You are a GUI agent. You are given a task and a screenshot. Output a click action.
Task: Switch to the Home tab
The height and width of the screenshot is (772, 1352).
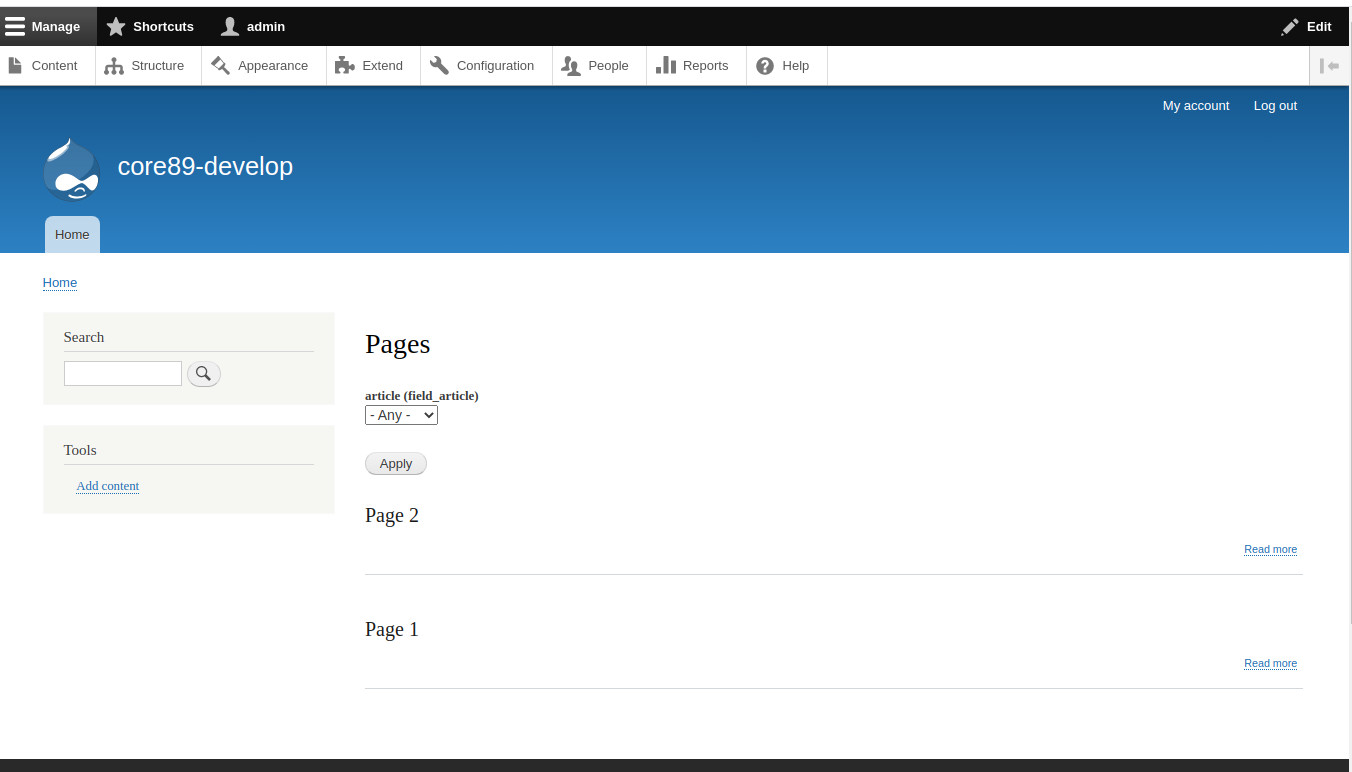click(x=71, y=234)
